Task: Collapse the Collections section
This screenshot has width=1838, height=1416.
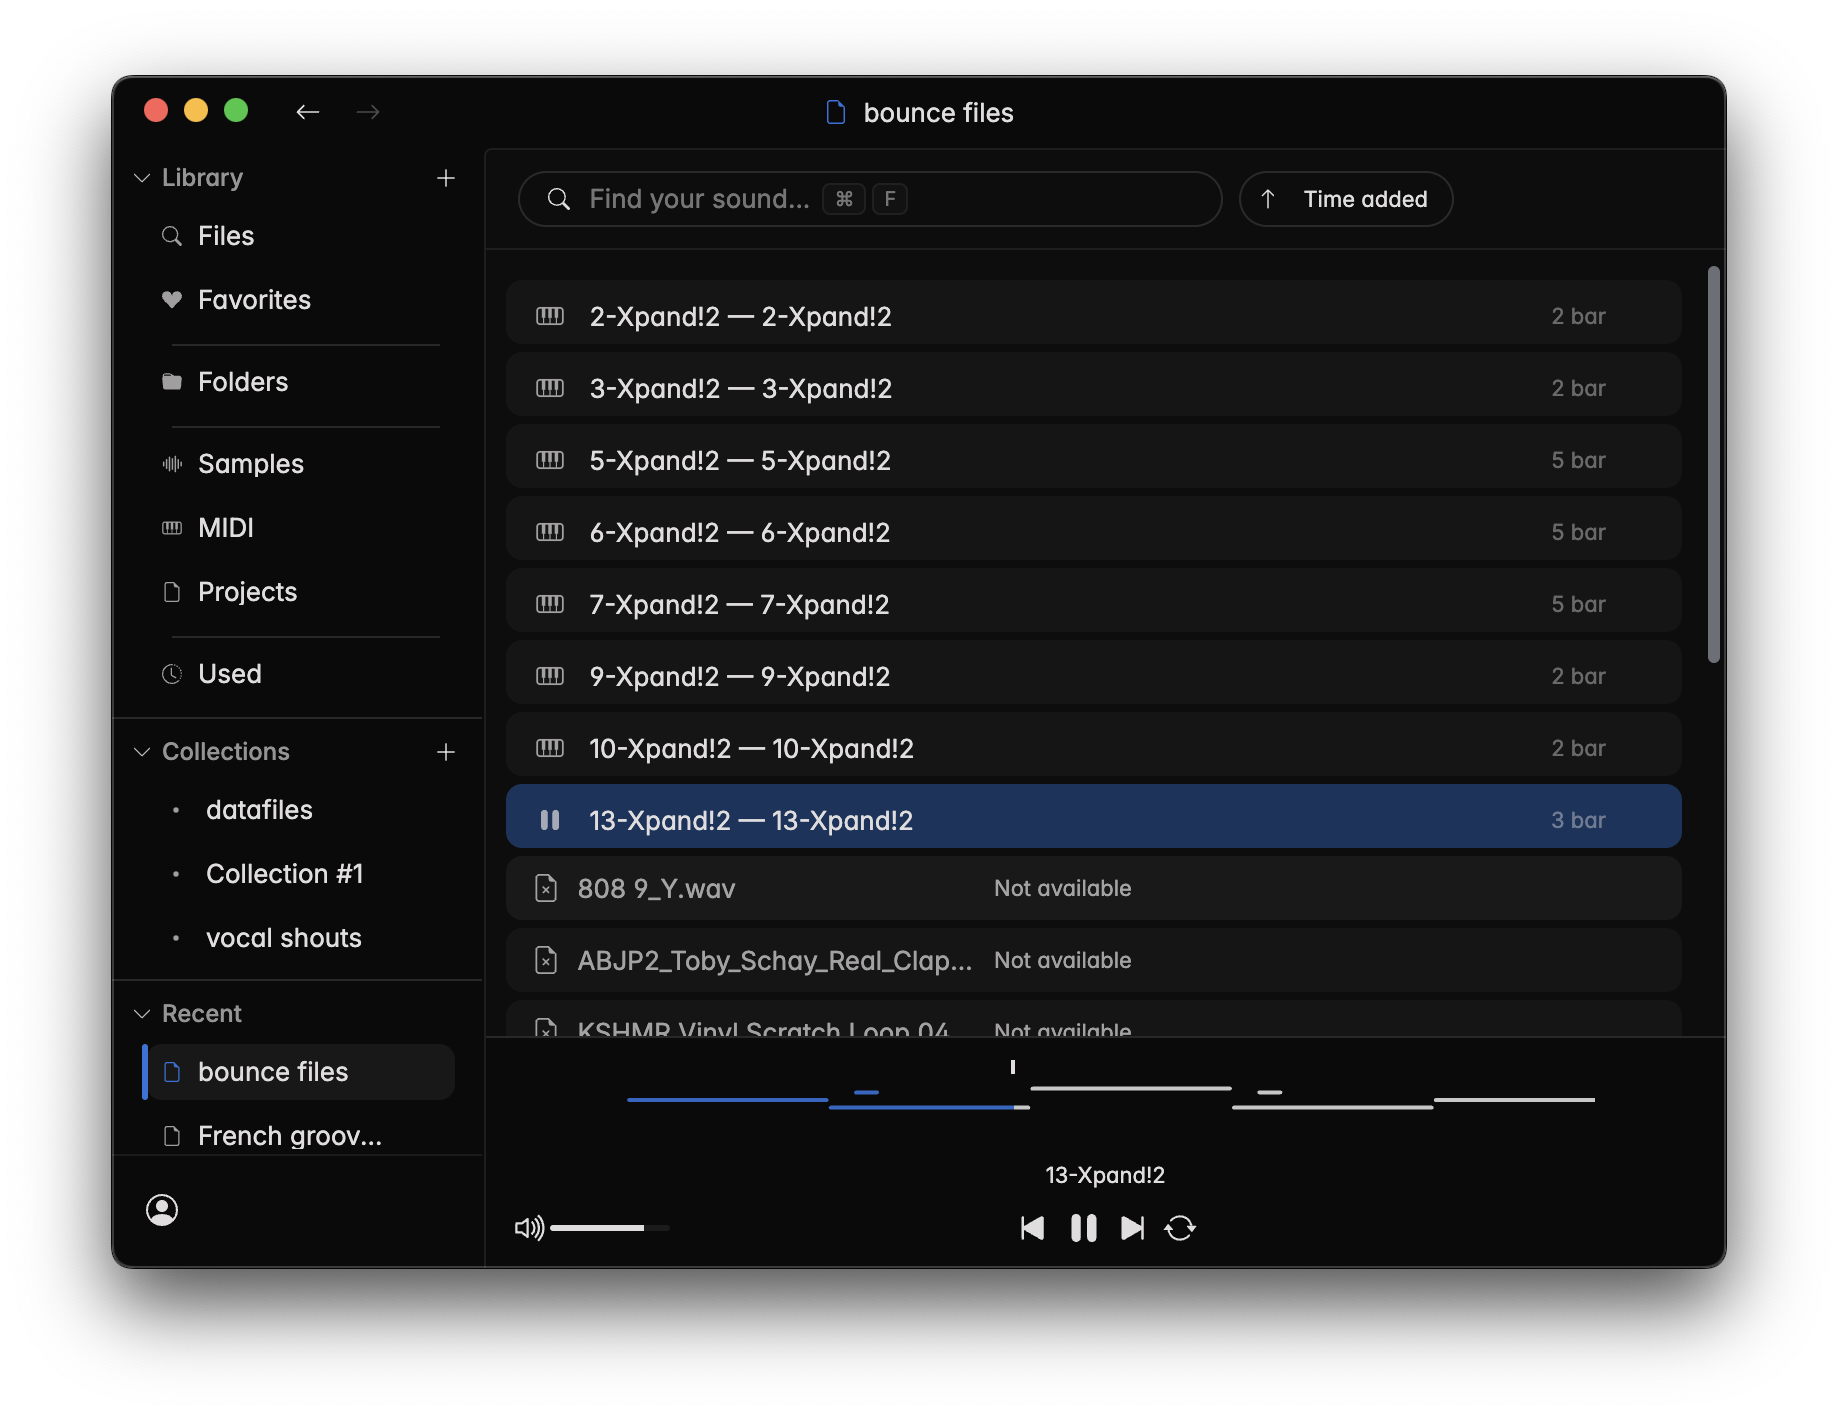Action: 142,752
